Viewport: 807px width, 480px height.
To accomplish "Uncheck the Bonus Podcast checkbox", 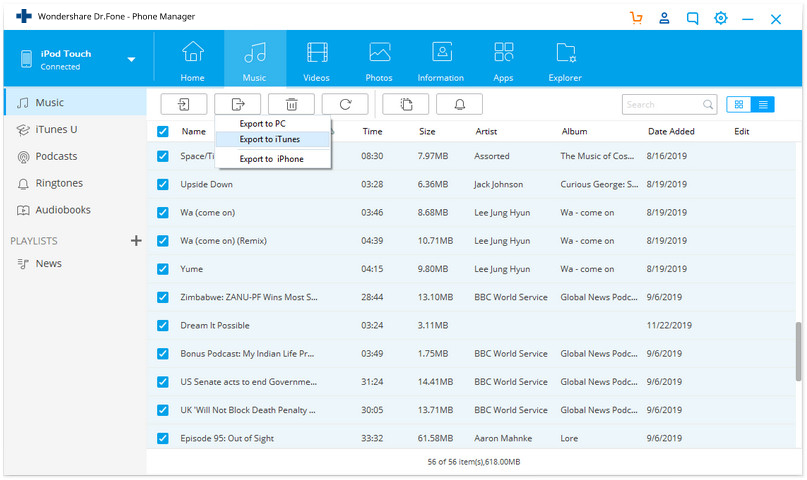I will point(163,354).
